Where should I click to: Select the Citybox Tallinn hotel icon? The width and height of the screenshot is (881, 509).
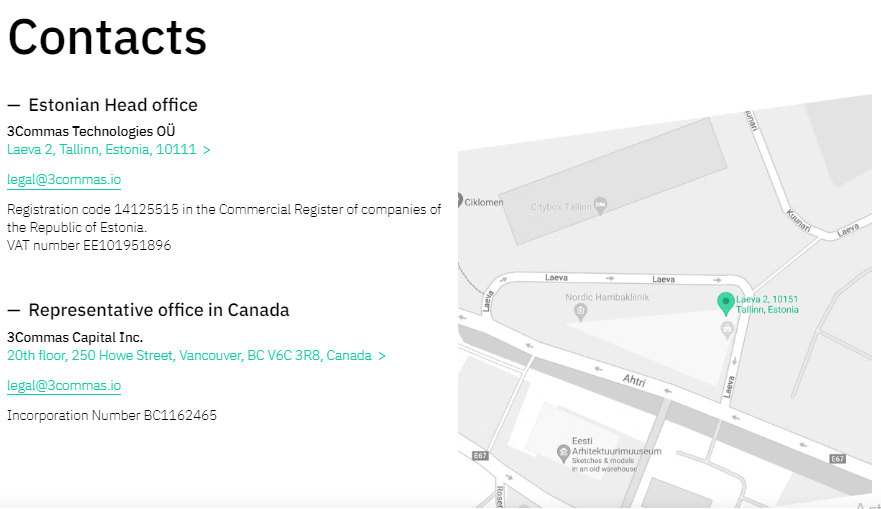click(601, 206)
